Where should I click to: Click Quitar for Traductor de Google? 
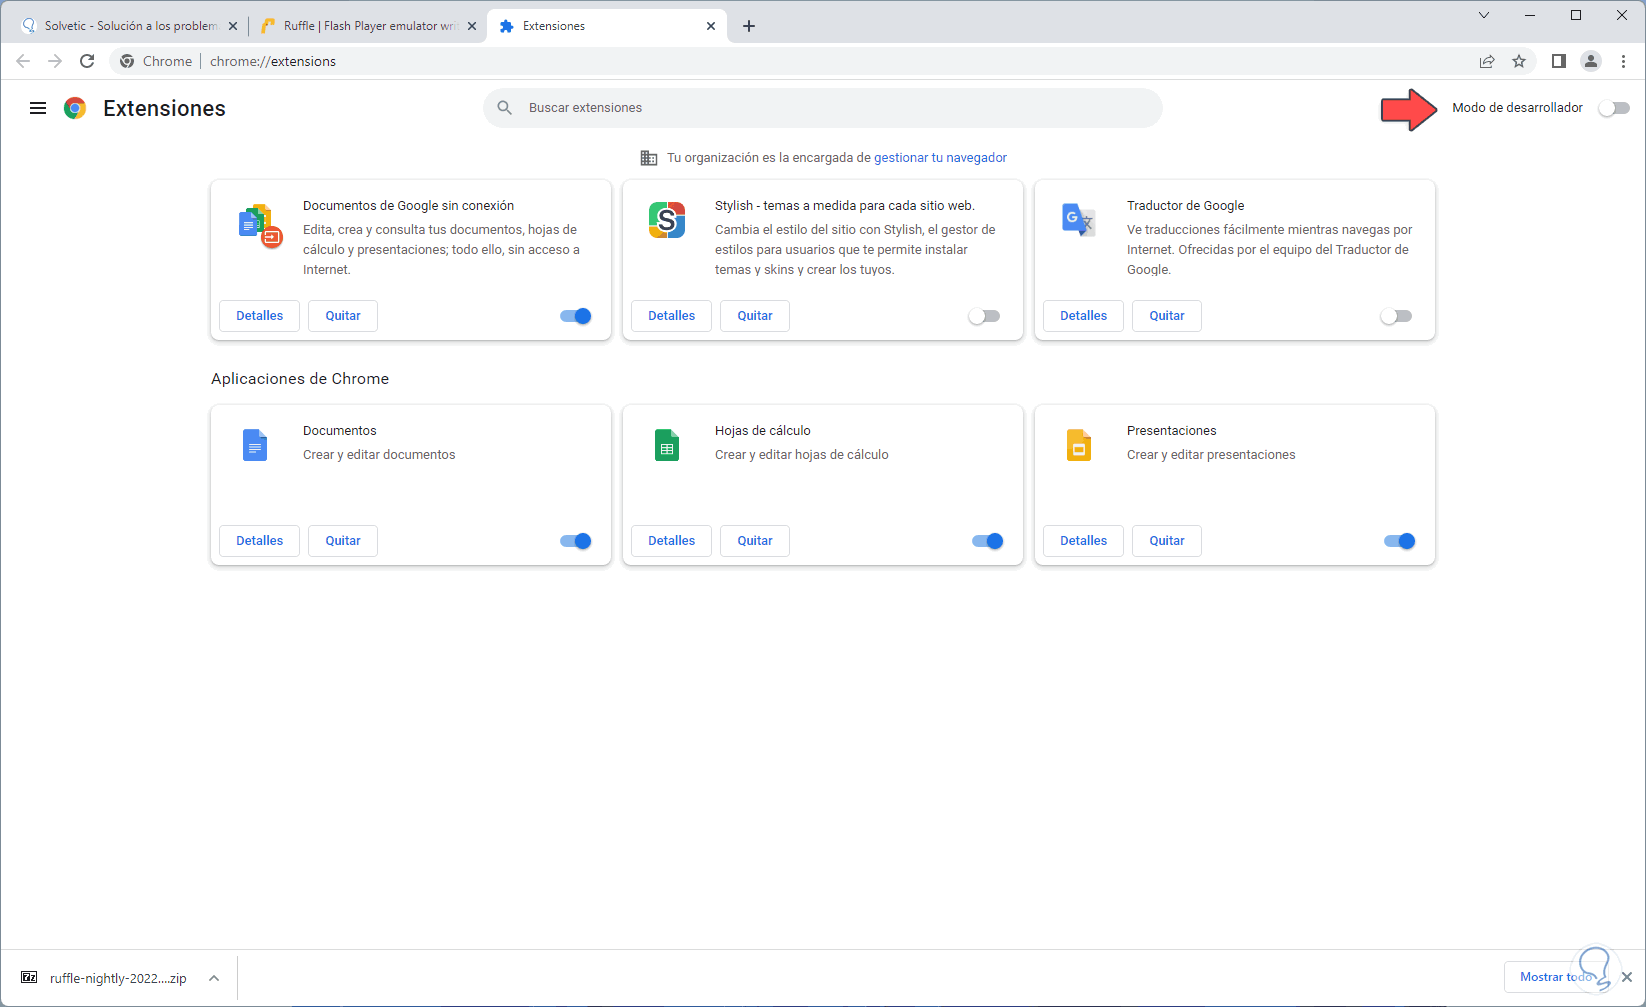[x=1167, y=316]
